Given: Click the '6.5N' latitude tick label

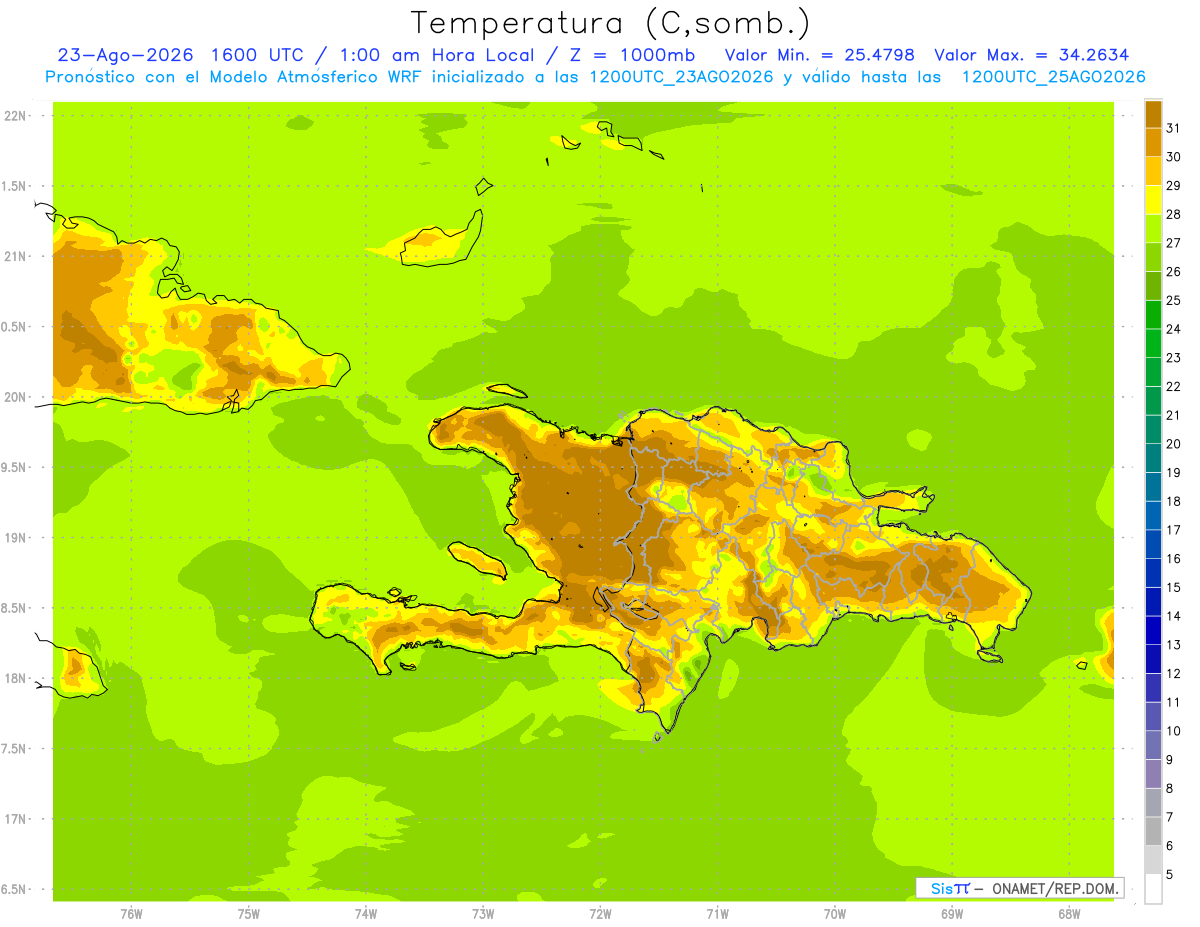Looking at the screenshot, I should [x=15, y=890].
